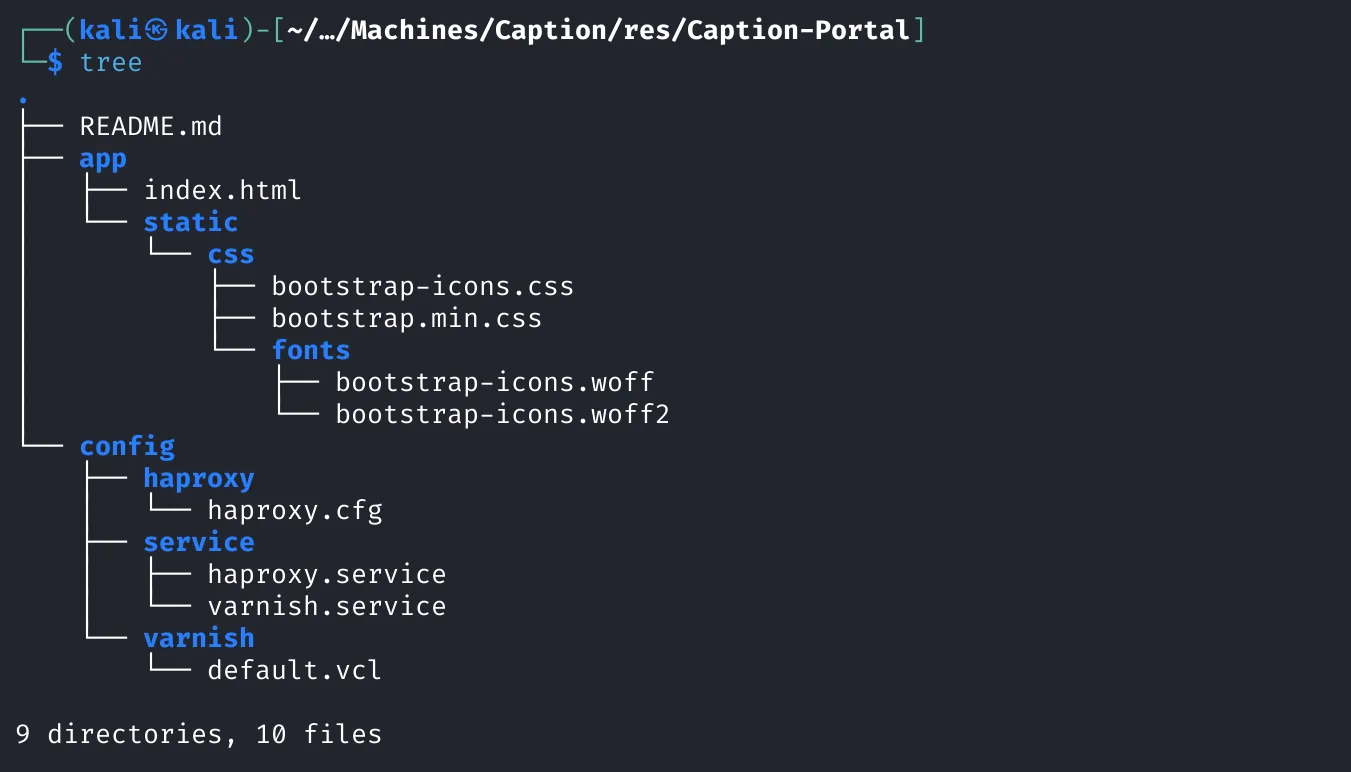The image size is (1351, 772).
Task: Select varnish.service file entry
Action: click(327, 606)
